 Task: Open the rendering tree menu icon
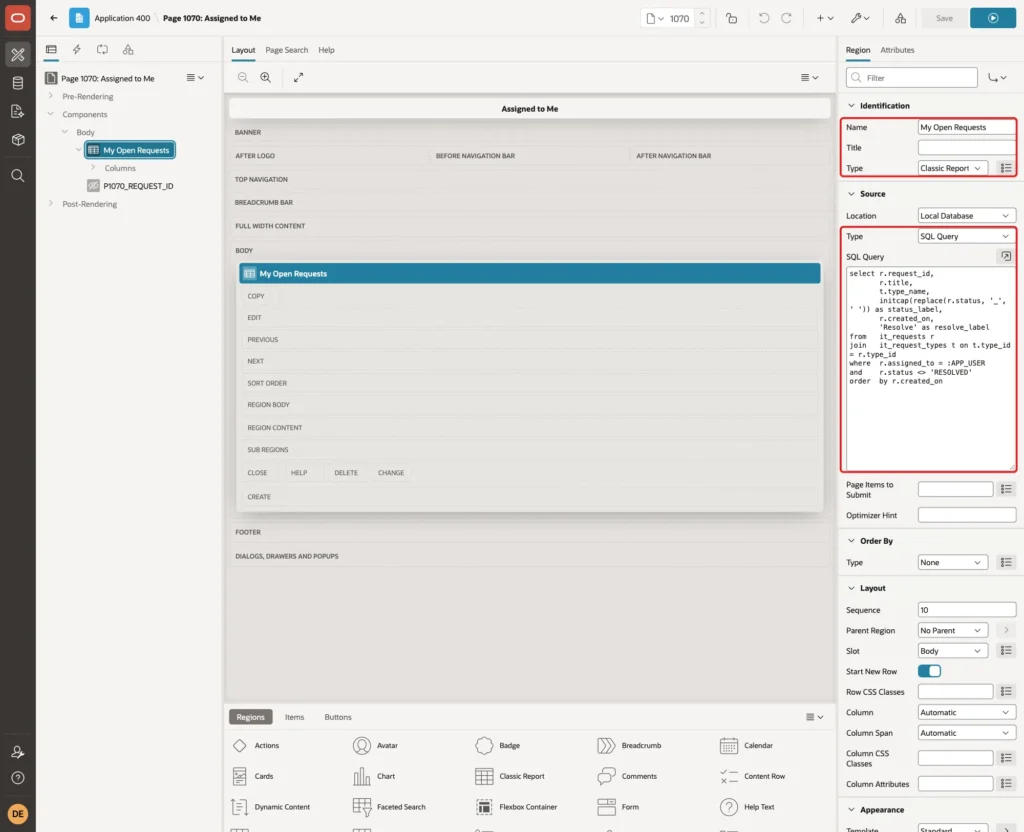(195, 78)
